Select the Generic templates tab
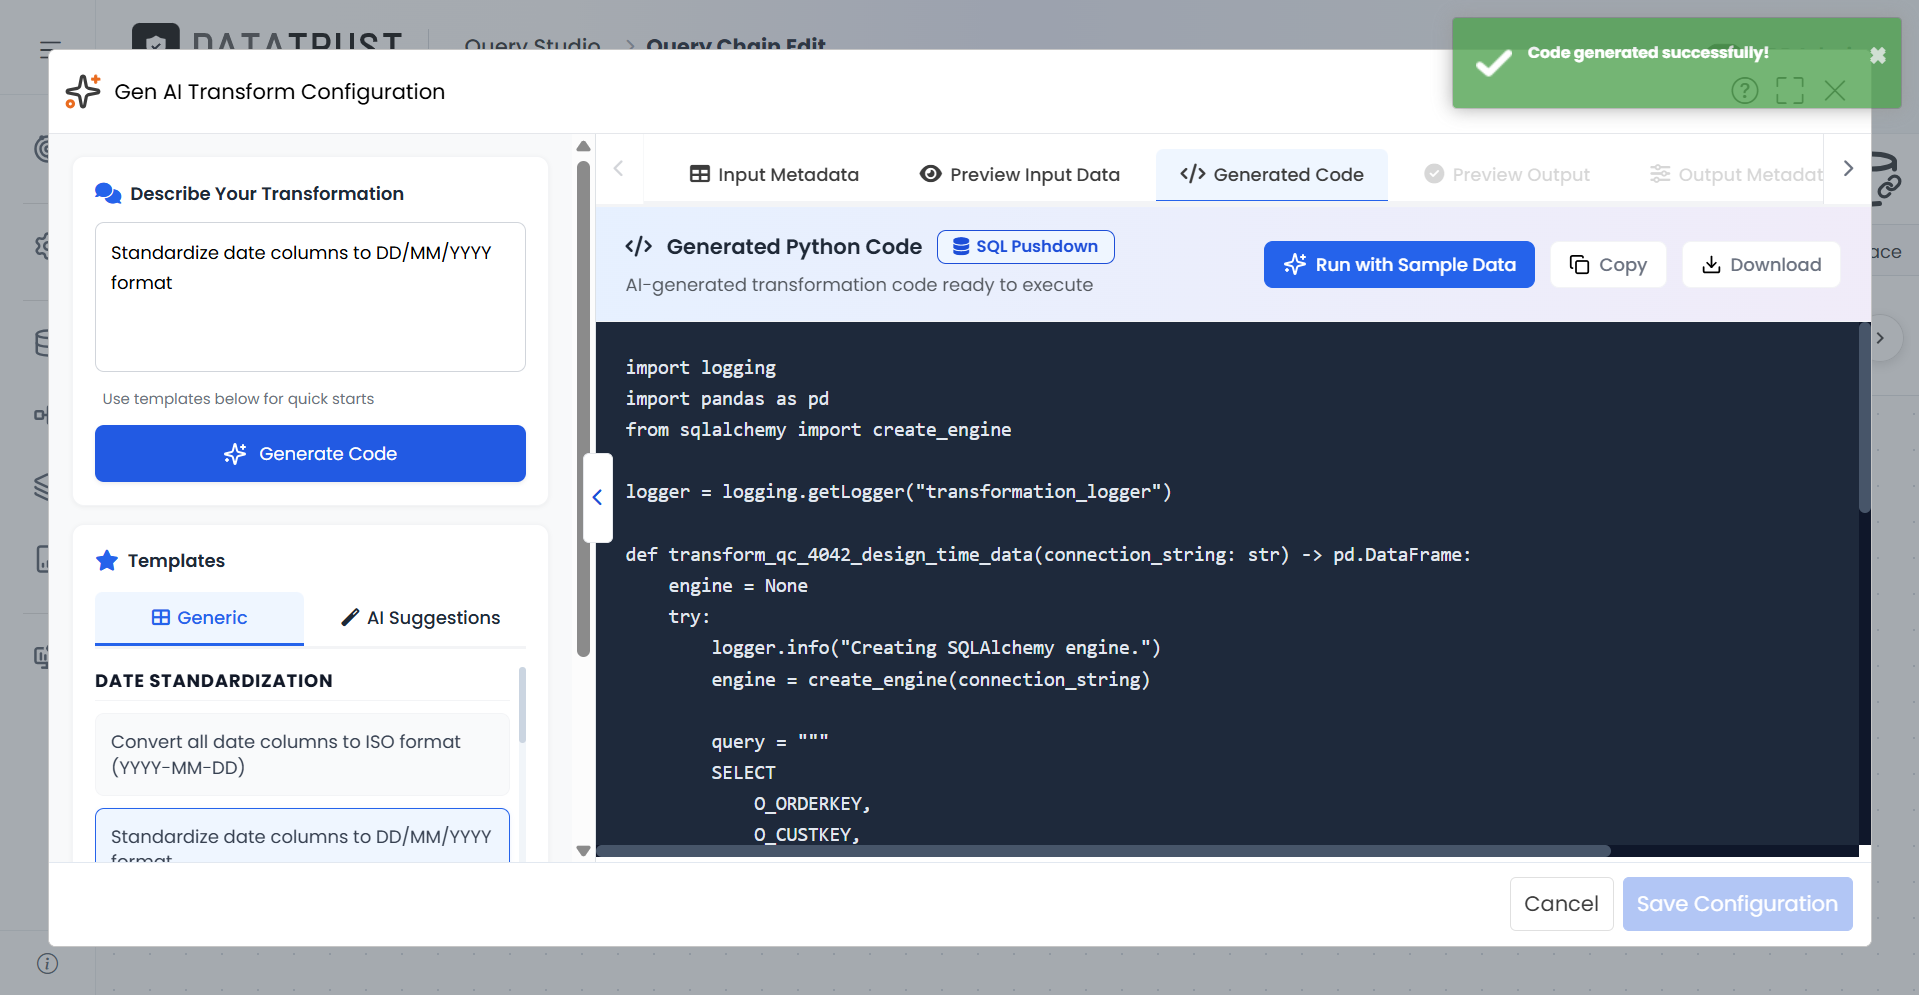This screenshot has width=1919, height=995. click(x=199, y=617)
